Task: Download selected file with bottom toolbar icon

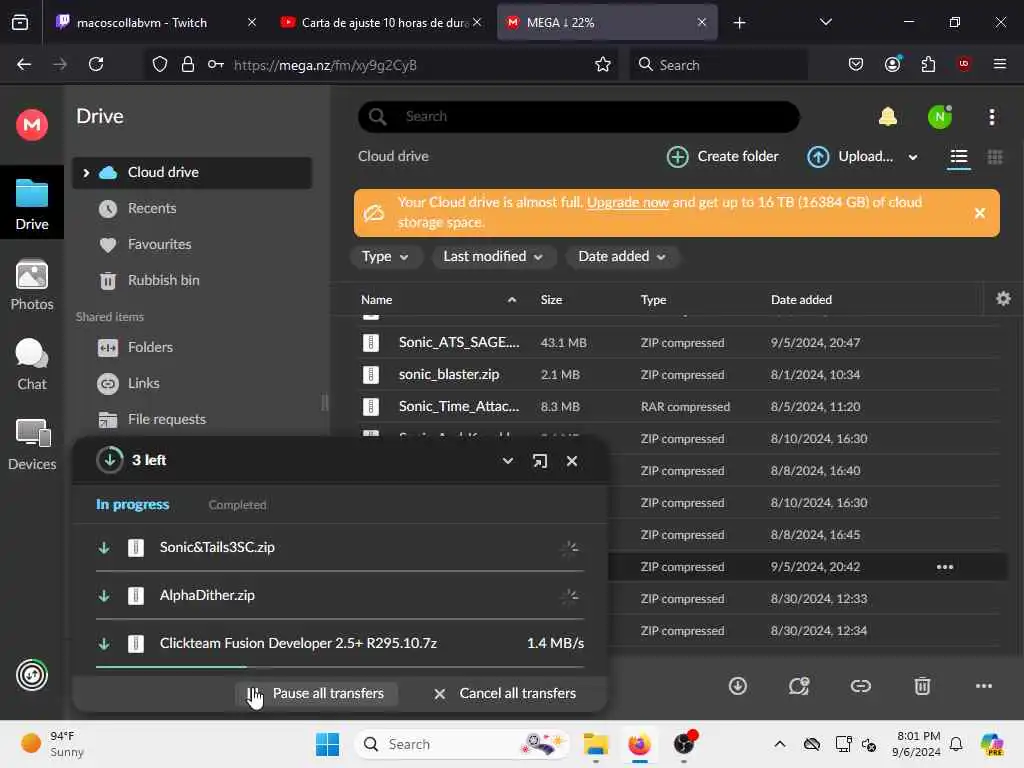Action: pyautogui.click(x=737, y=686)
